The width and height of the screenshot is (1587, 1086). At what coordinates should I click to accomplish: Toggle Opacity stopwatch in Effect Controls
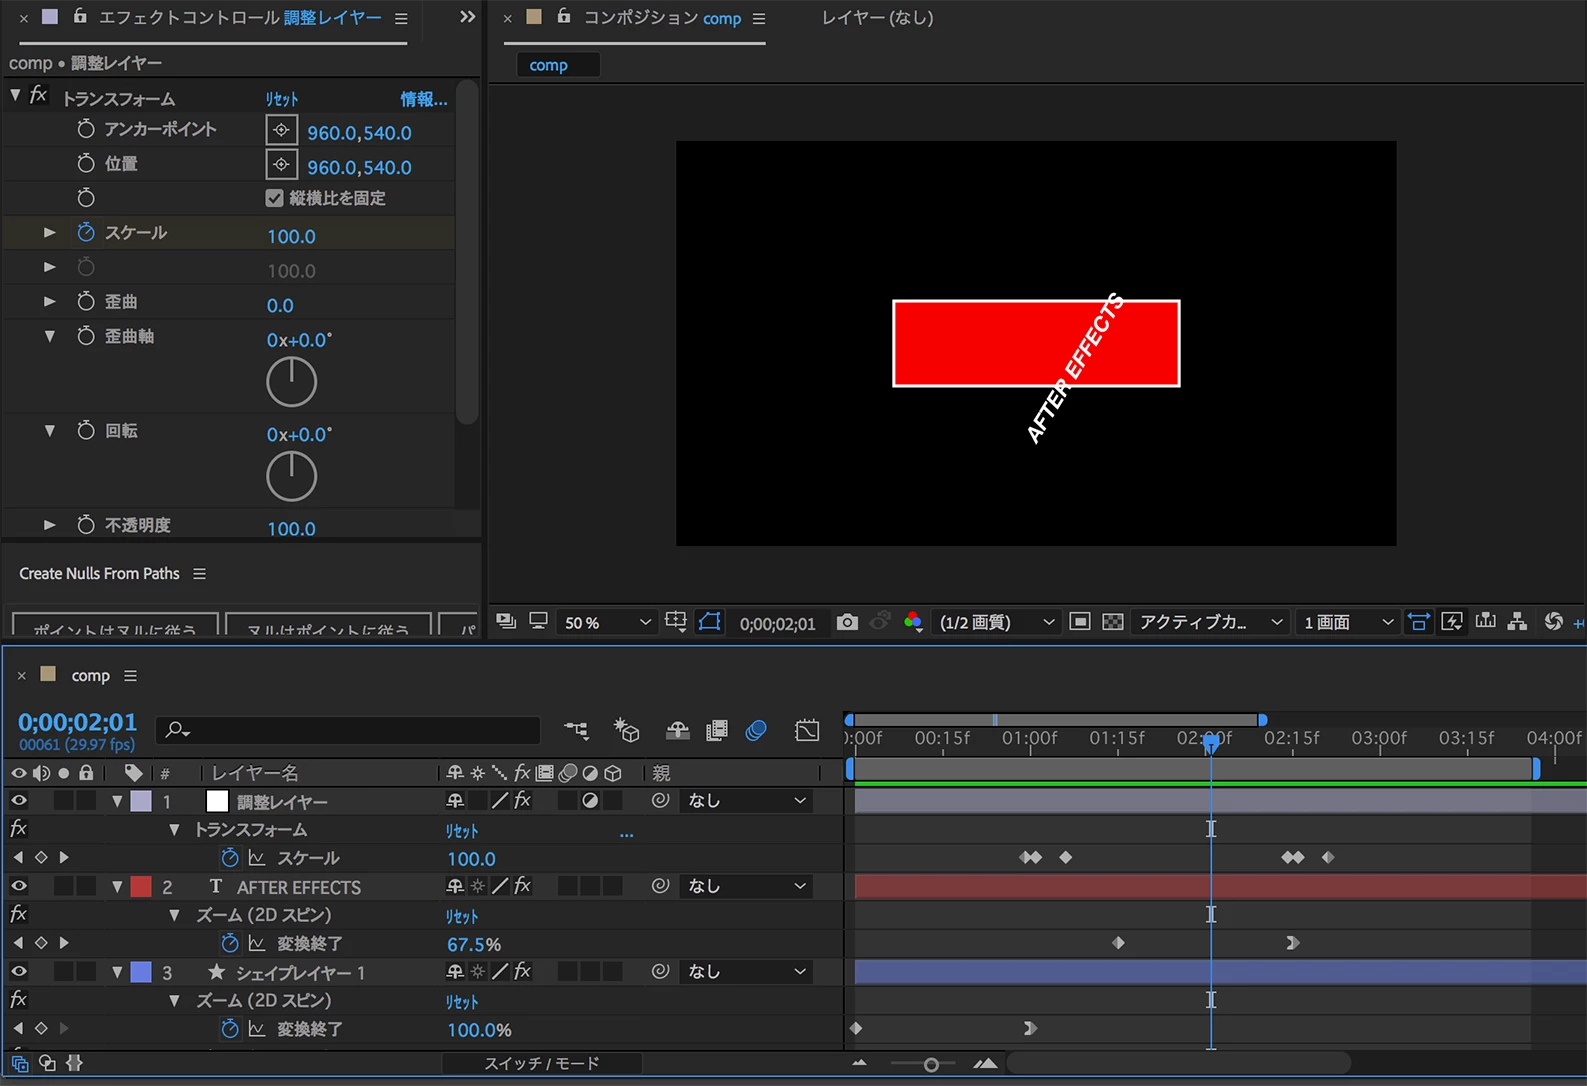[x=86, y=525]
